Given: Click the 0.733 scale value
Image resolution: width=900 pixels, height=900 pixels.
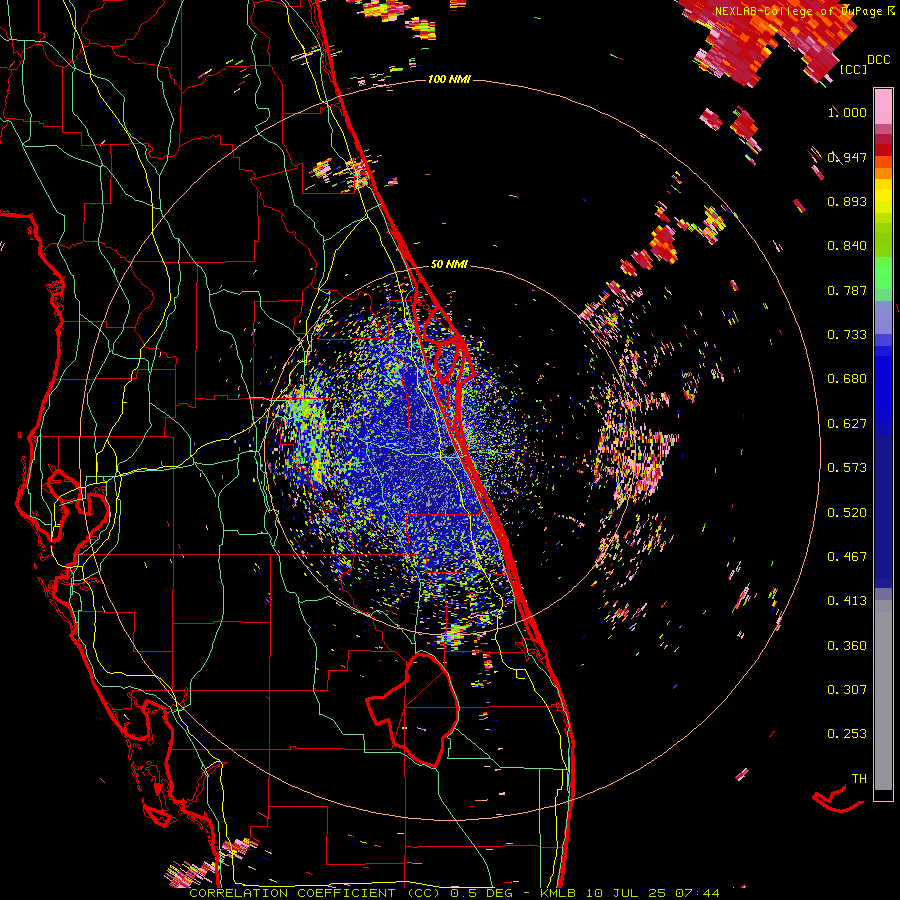Looking at the screenshot, I should 847,335.
